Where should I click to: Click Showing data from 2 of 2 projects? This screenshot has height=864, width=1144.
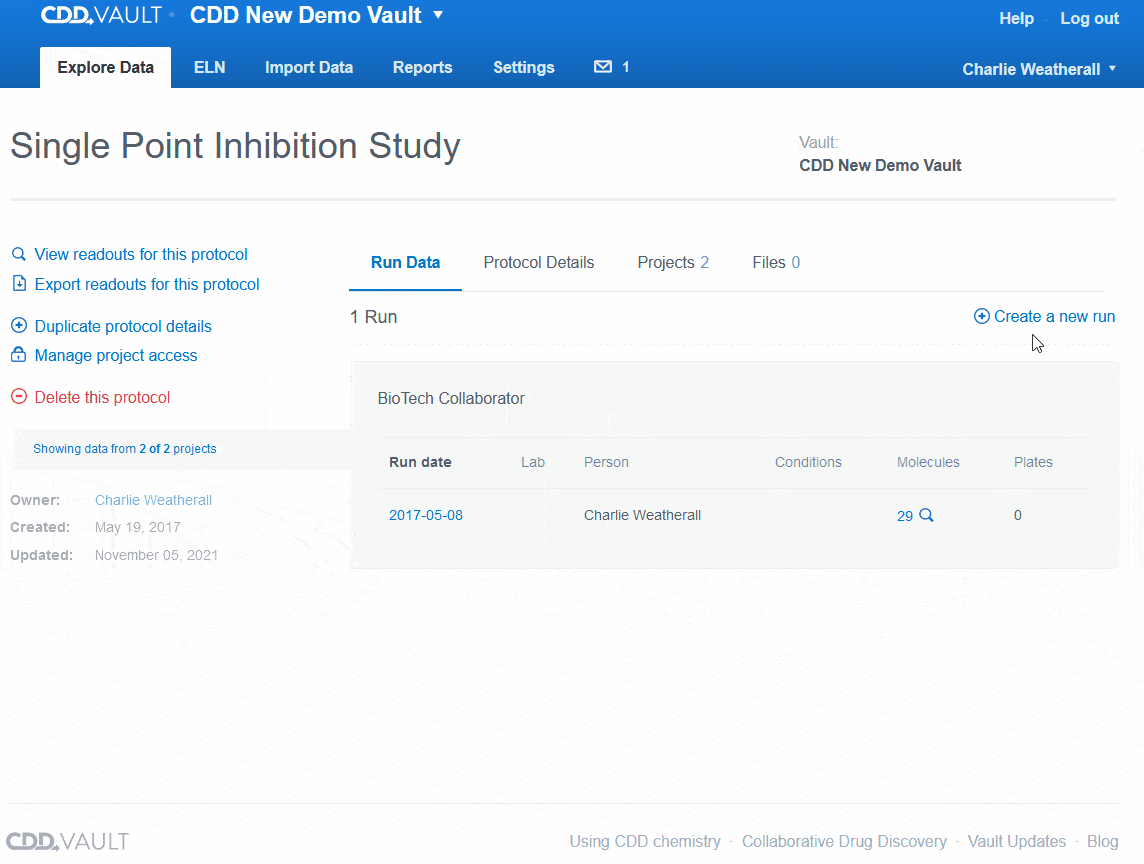coord(125,449)
